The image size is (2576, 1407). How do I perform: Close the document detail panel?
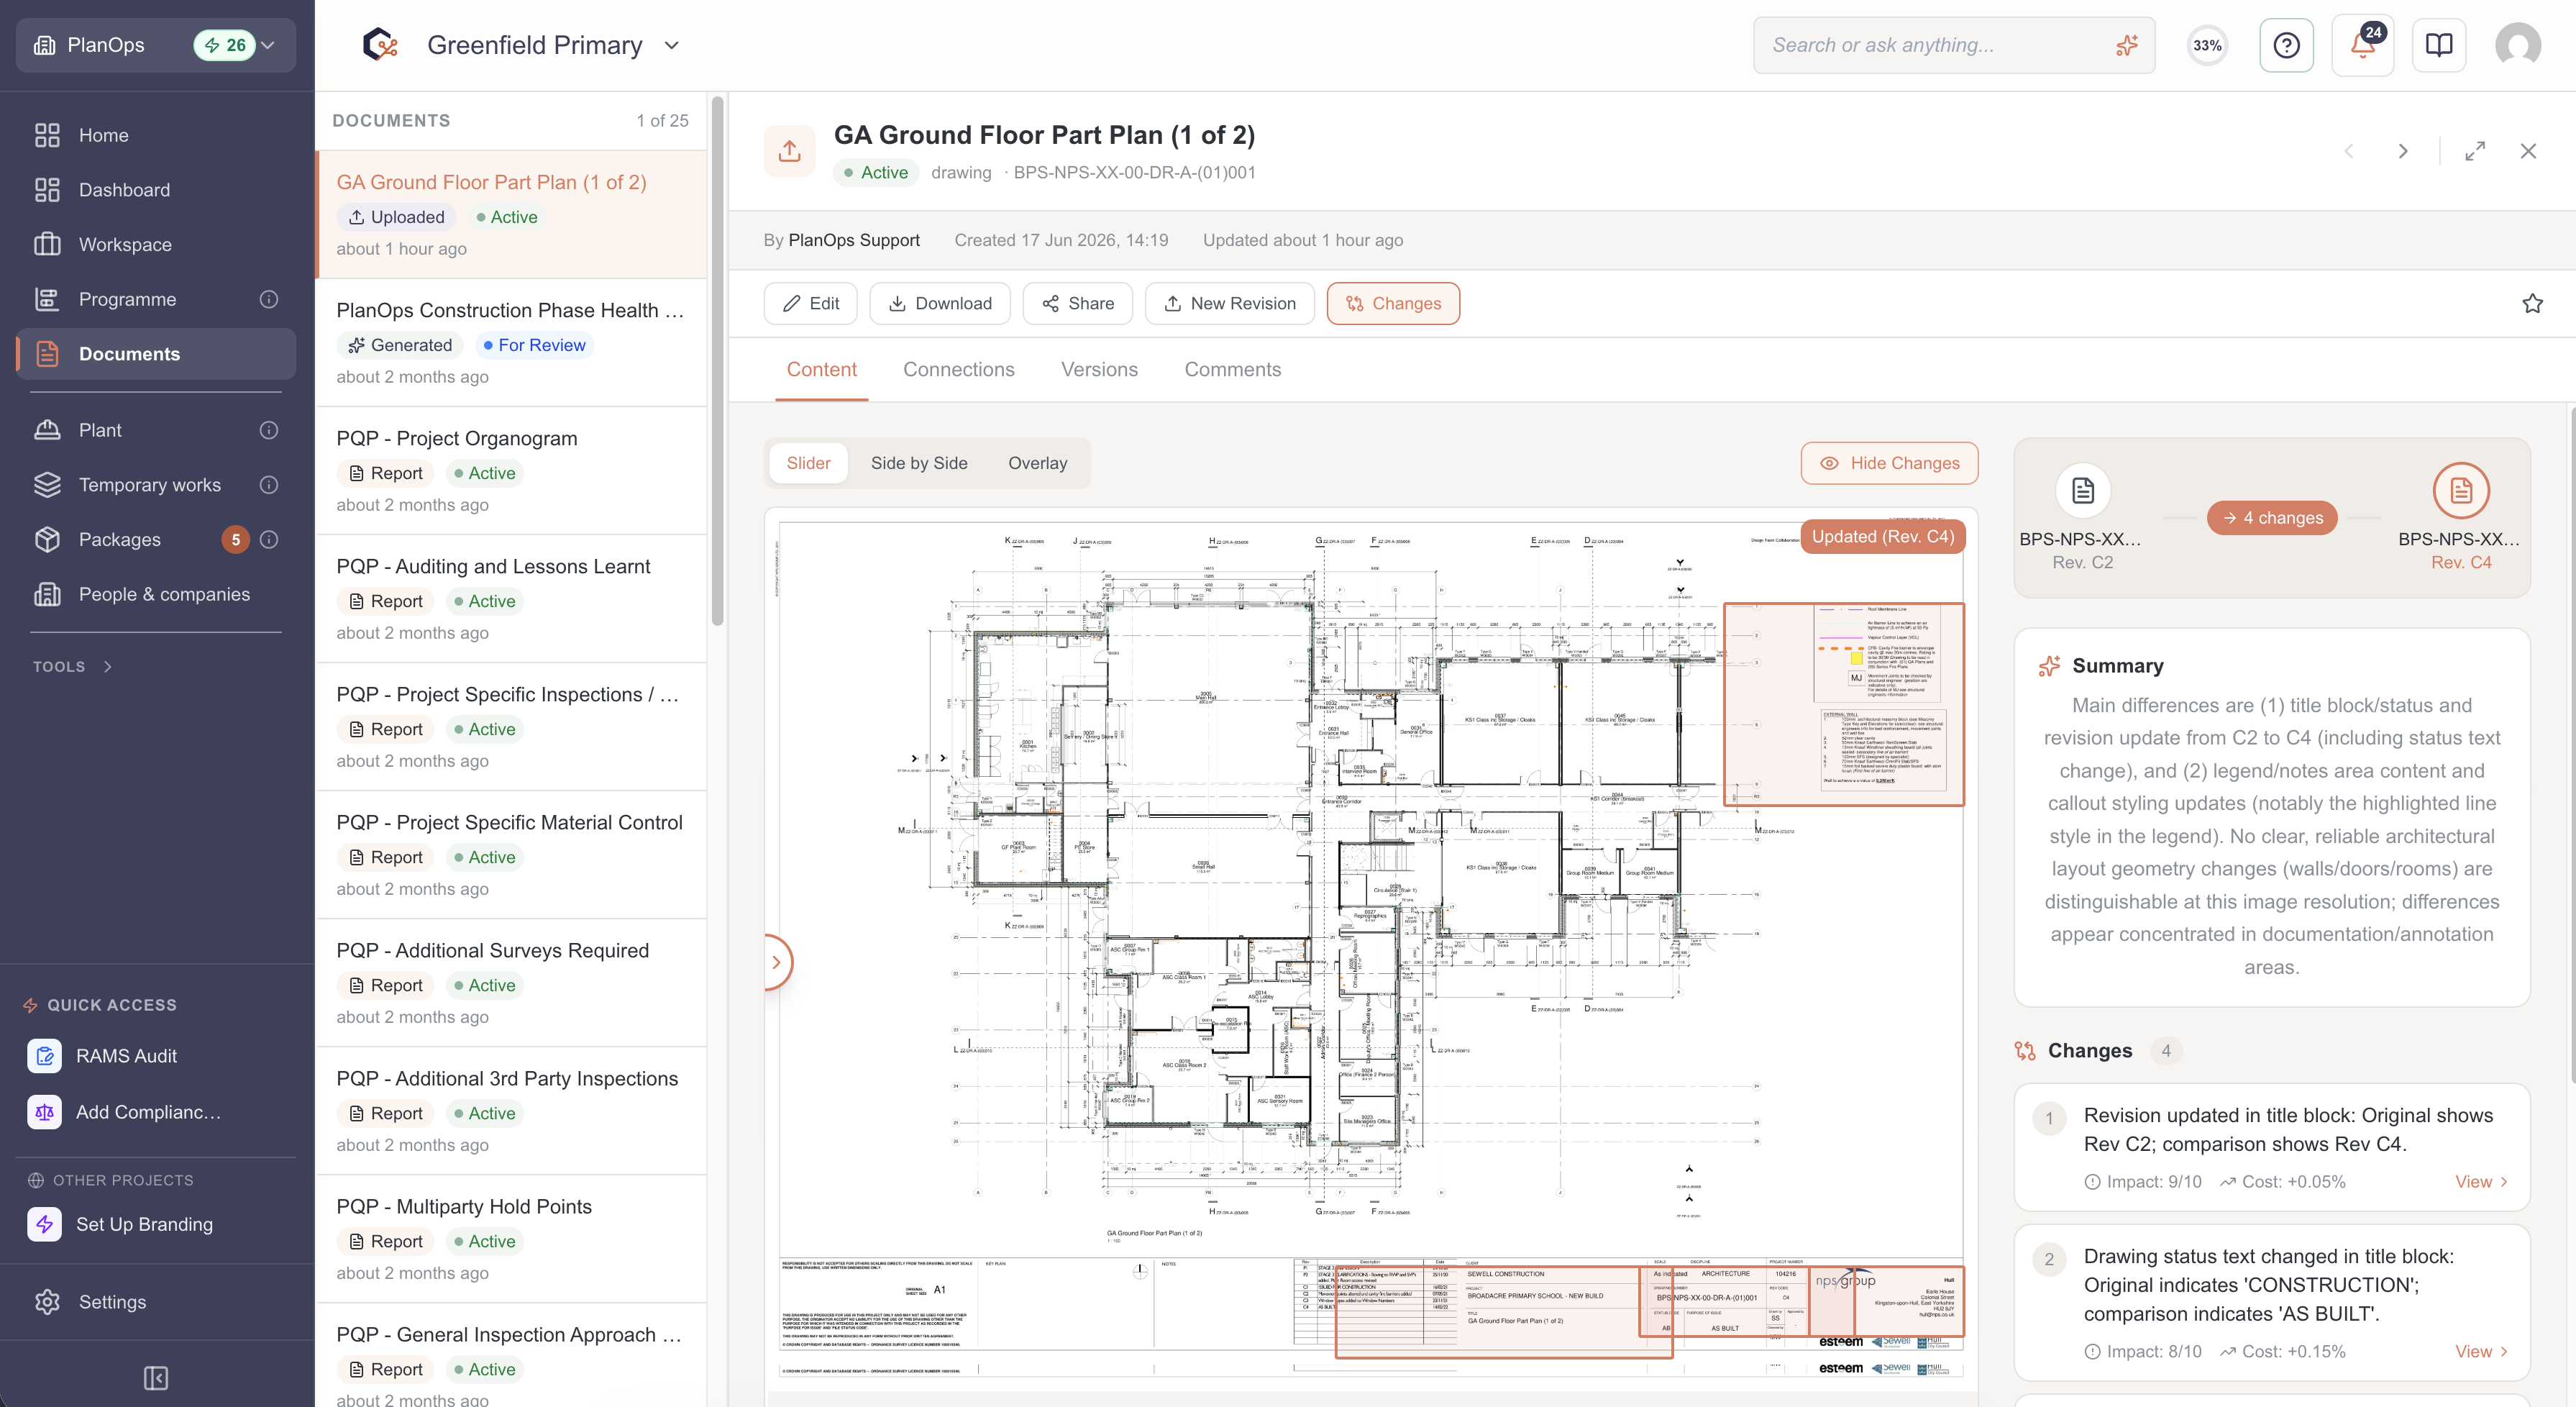coord(2528,151)
